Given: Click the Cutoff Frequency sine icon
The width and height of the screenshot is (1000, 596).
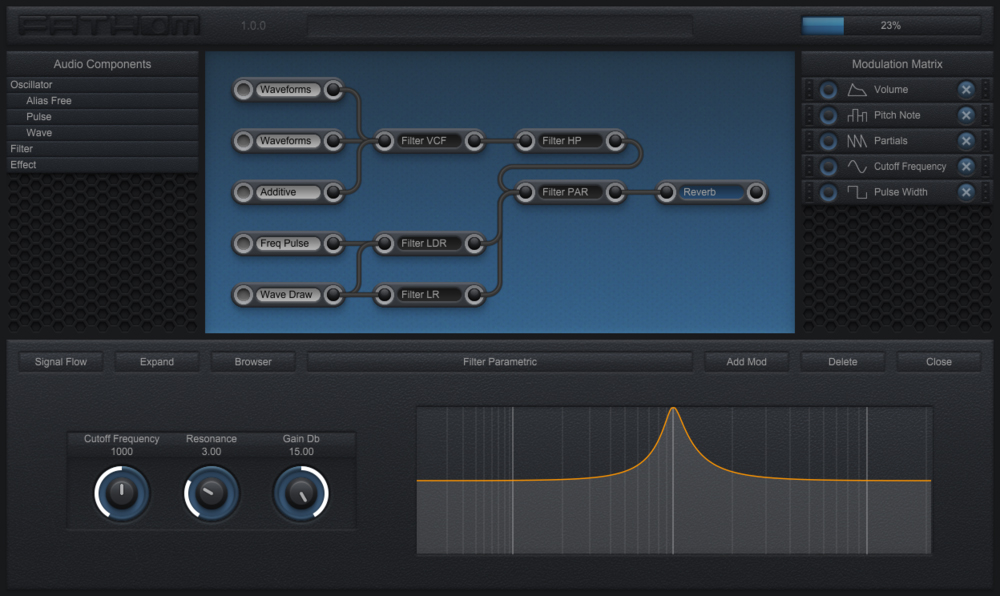Looking at the screenshot, I should click(x=857, y=166).
